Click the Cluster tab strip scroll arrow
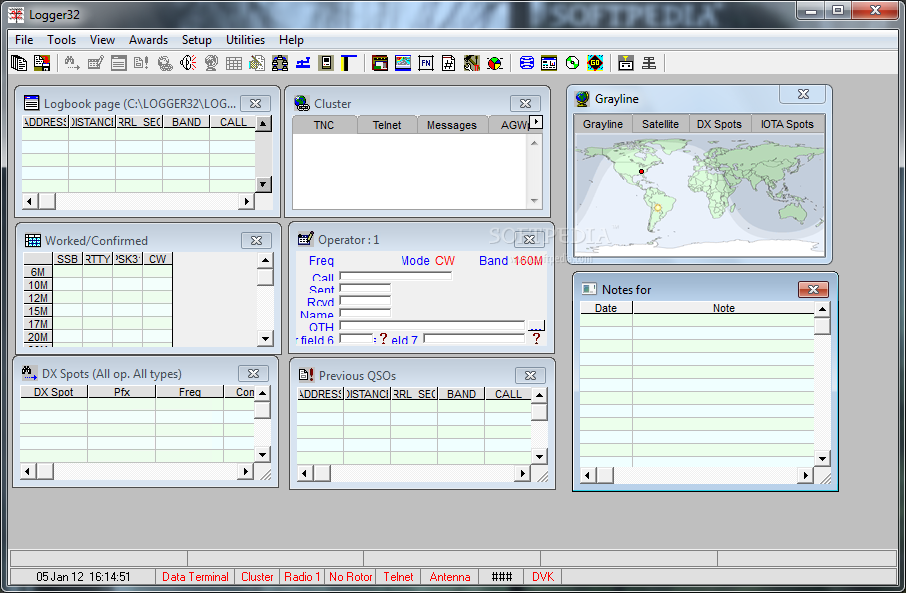This screenshot has width=906, height=593. point(537,121)
